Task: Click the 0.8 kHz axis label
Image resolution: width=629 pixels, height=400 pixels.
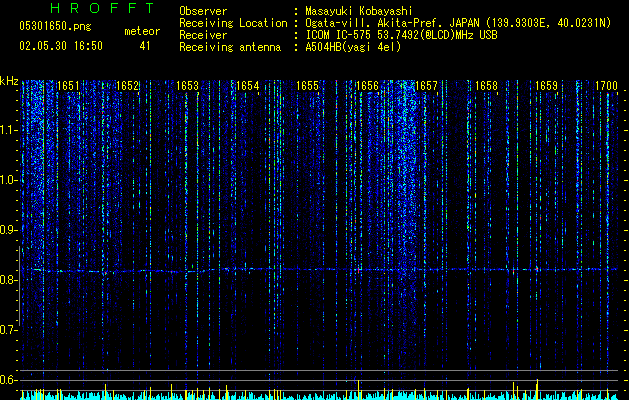Action: click(8, 280)
